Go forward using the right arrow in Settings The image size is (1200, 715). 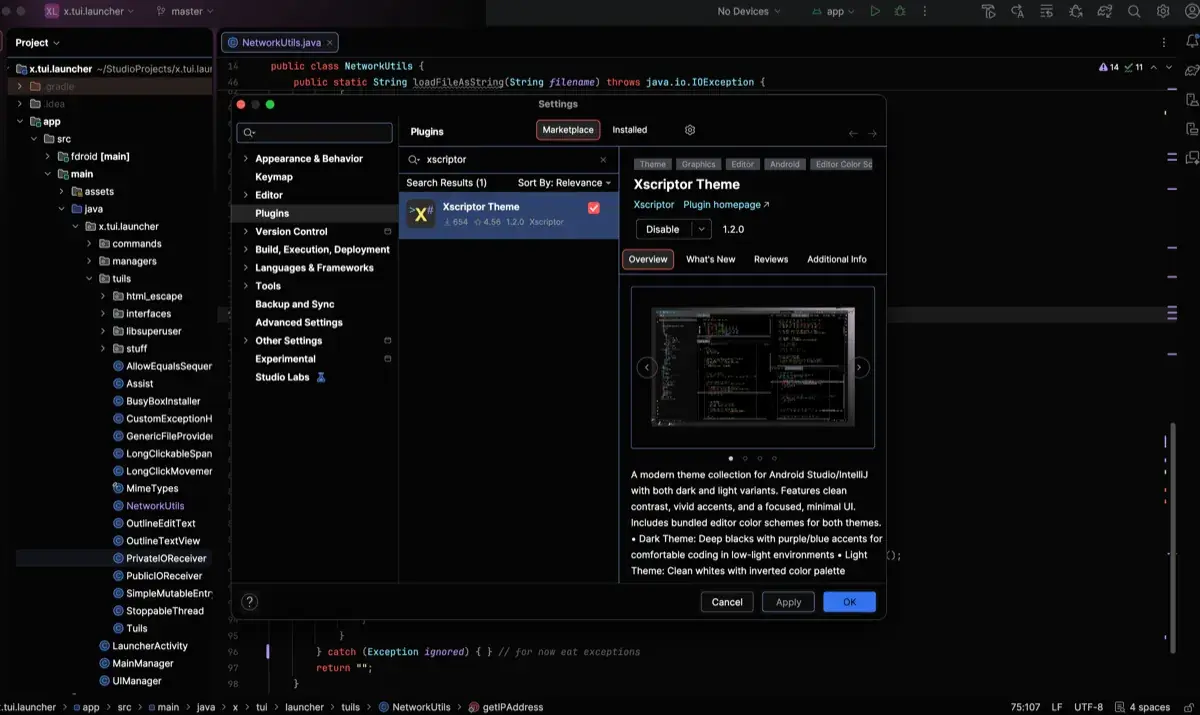[872, 133]
